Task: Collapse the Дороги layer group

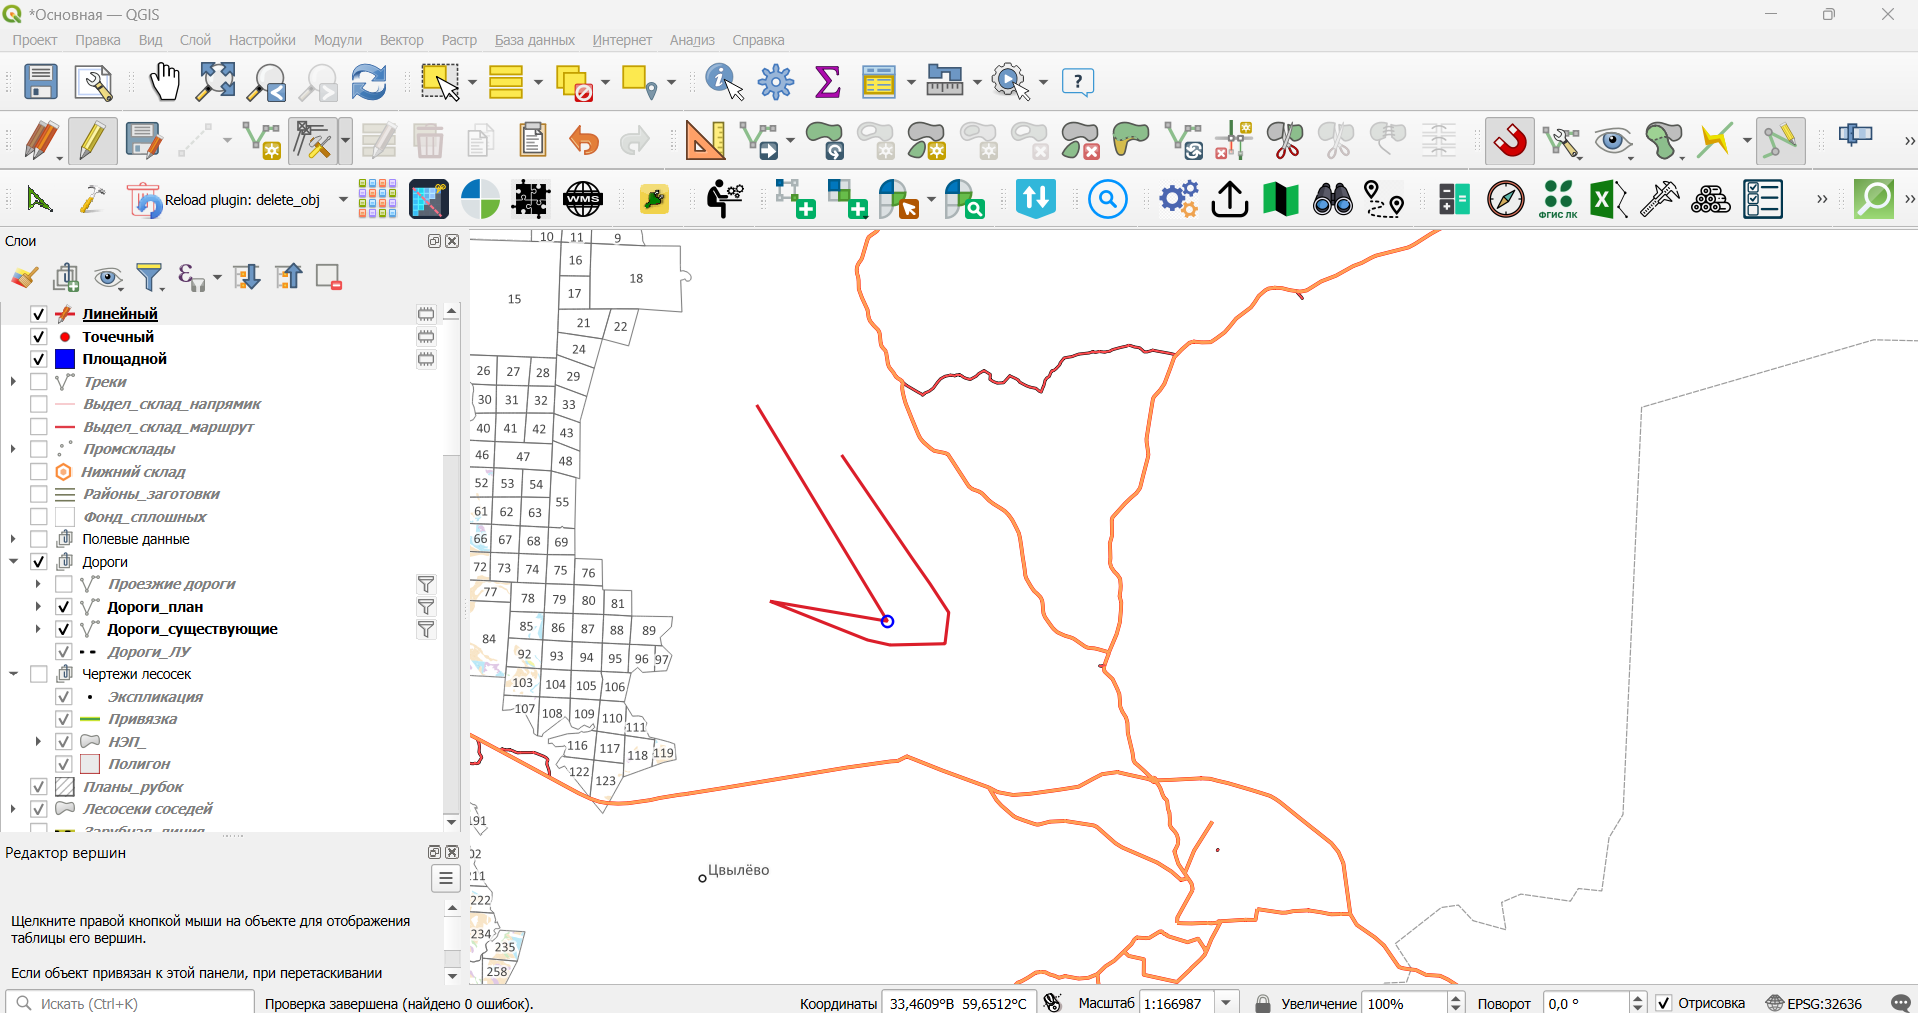Action: (14, 562)
